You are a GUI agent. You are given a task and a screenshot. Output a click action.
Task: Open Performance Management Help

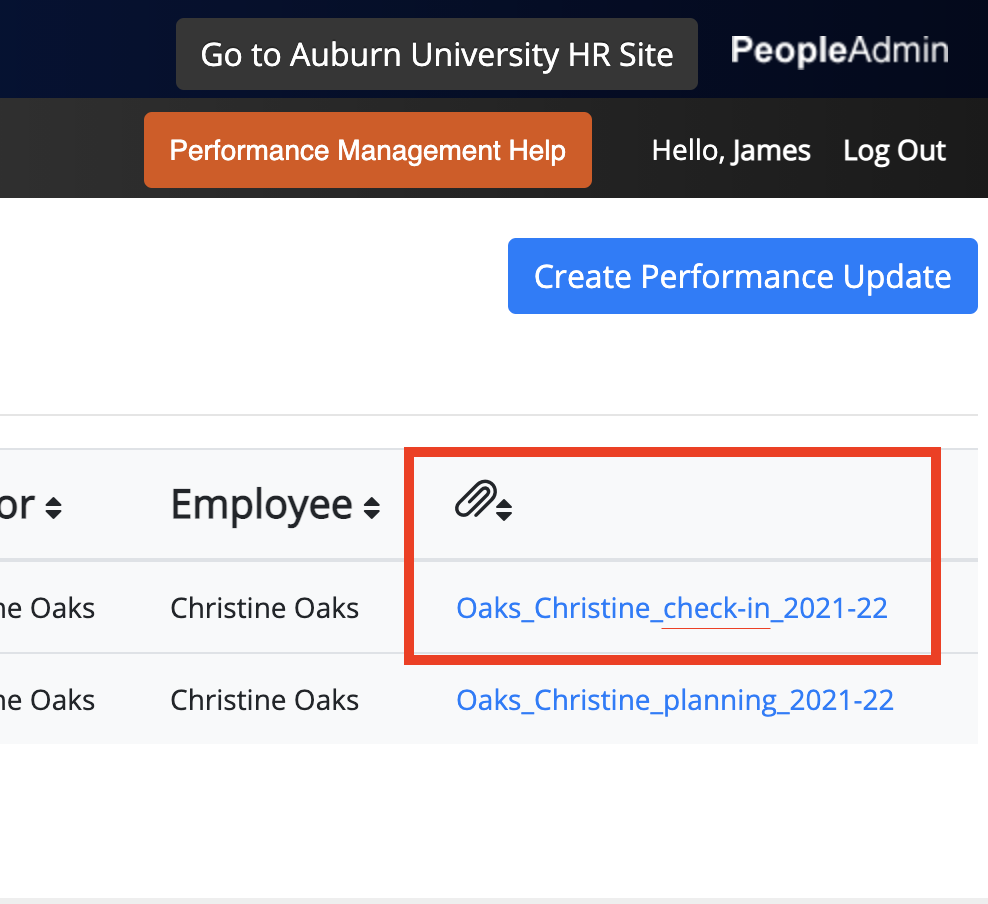point(367,150)
